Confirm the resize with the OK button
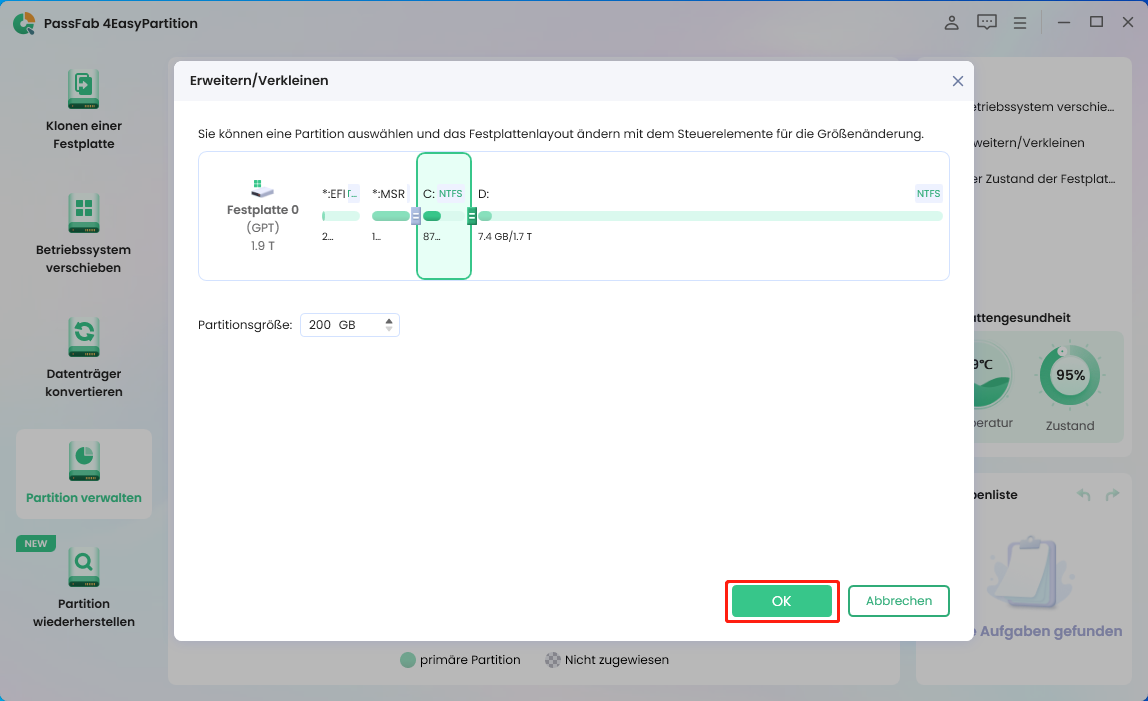 point(781,601)
